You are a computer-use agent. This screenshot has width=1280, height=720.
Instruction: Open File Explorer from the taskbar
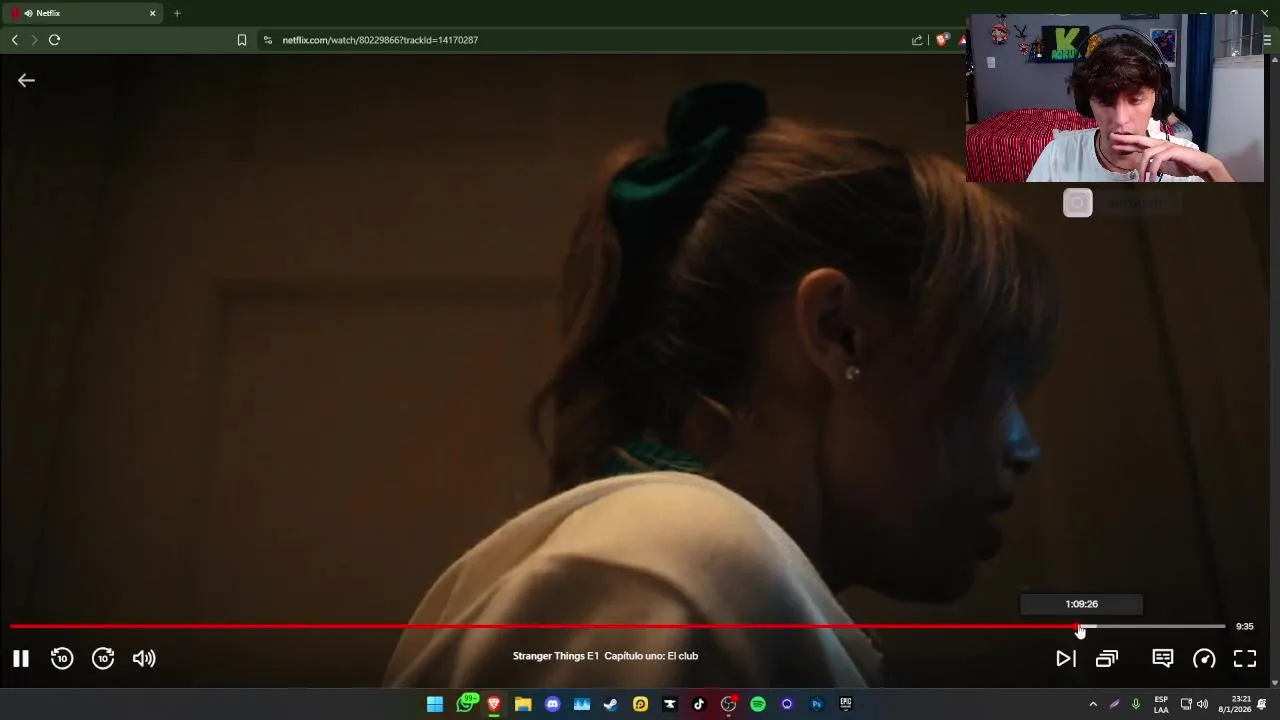coord(523,704)
